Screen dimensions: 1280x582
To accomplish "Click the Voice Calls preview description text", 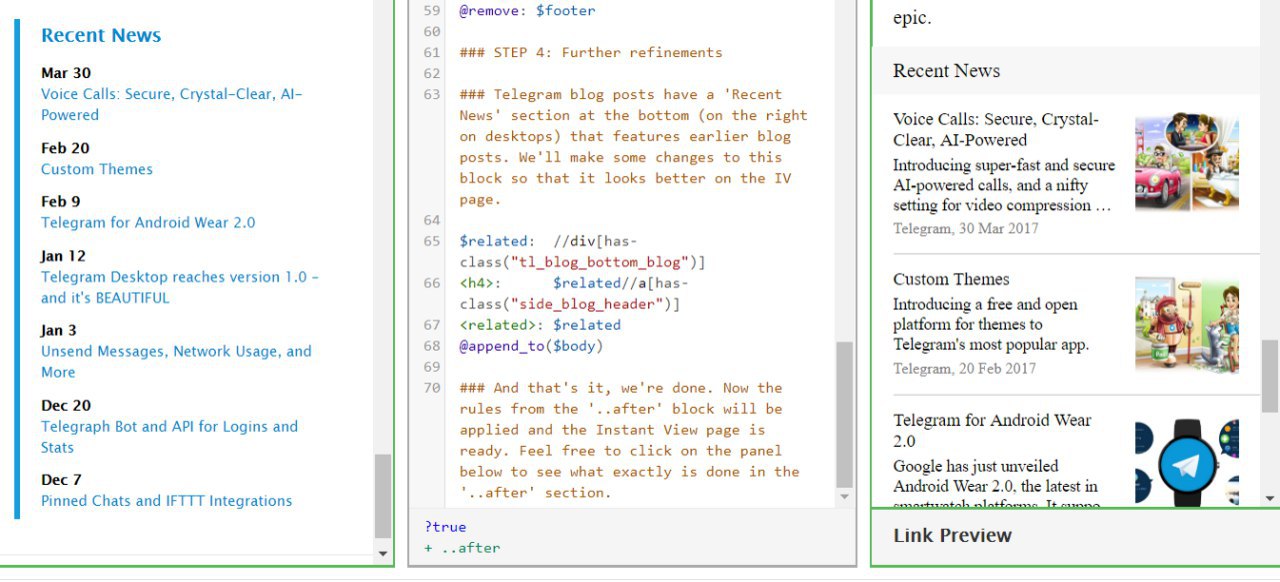I will pos(1003,186).
